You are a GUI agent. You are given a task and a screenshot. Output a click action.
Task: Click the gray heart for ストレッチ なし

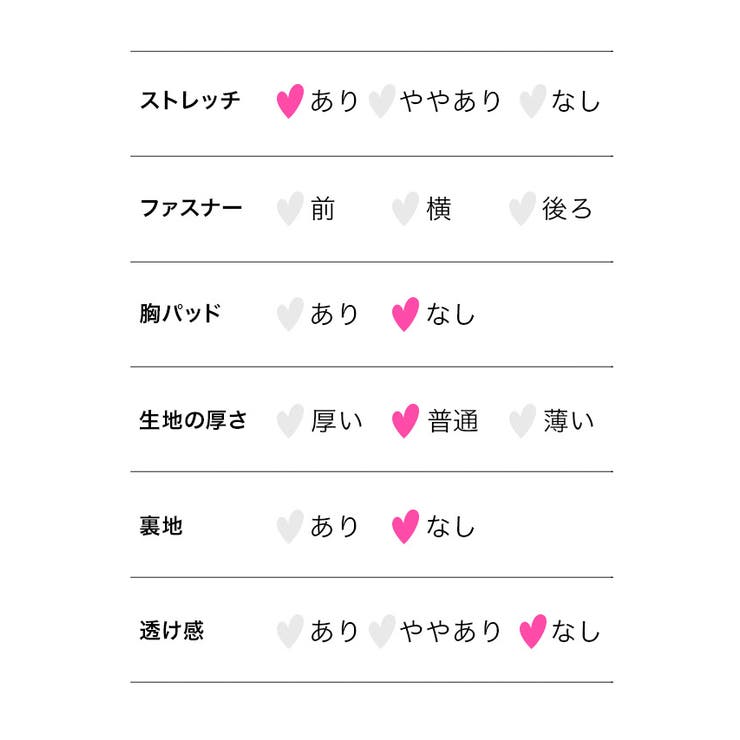(533, 101)
